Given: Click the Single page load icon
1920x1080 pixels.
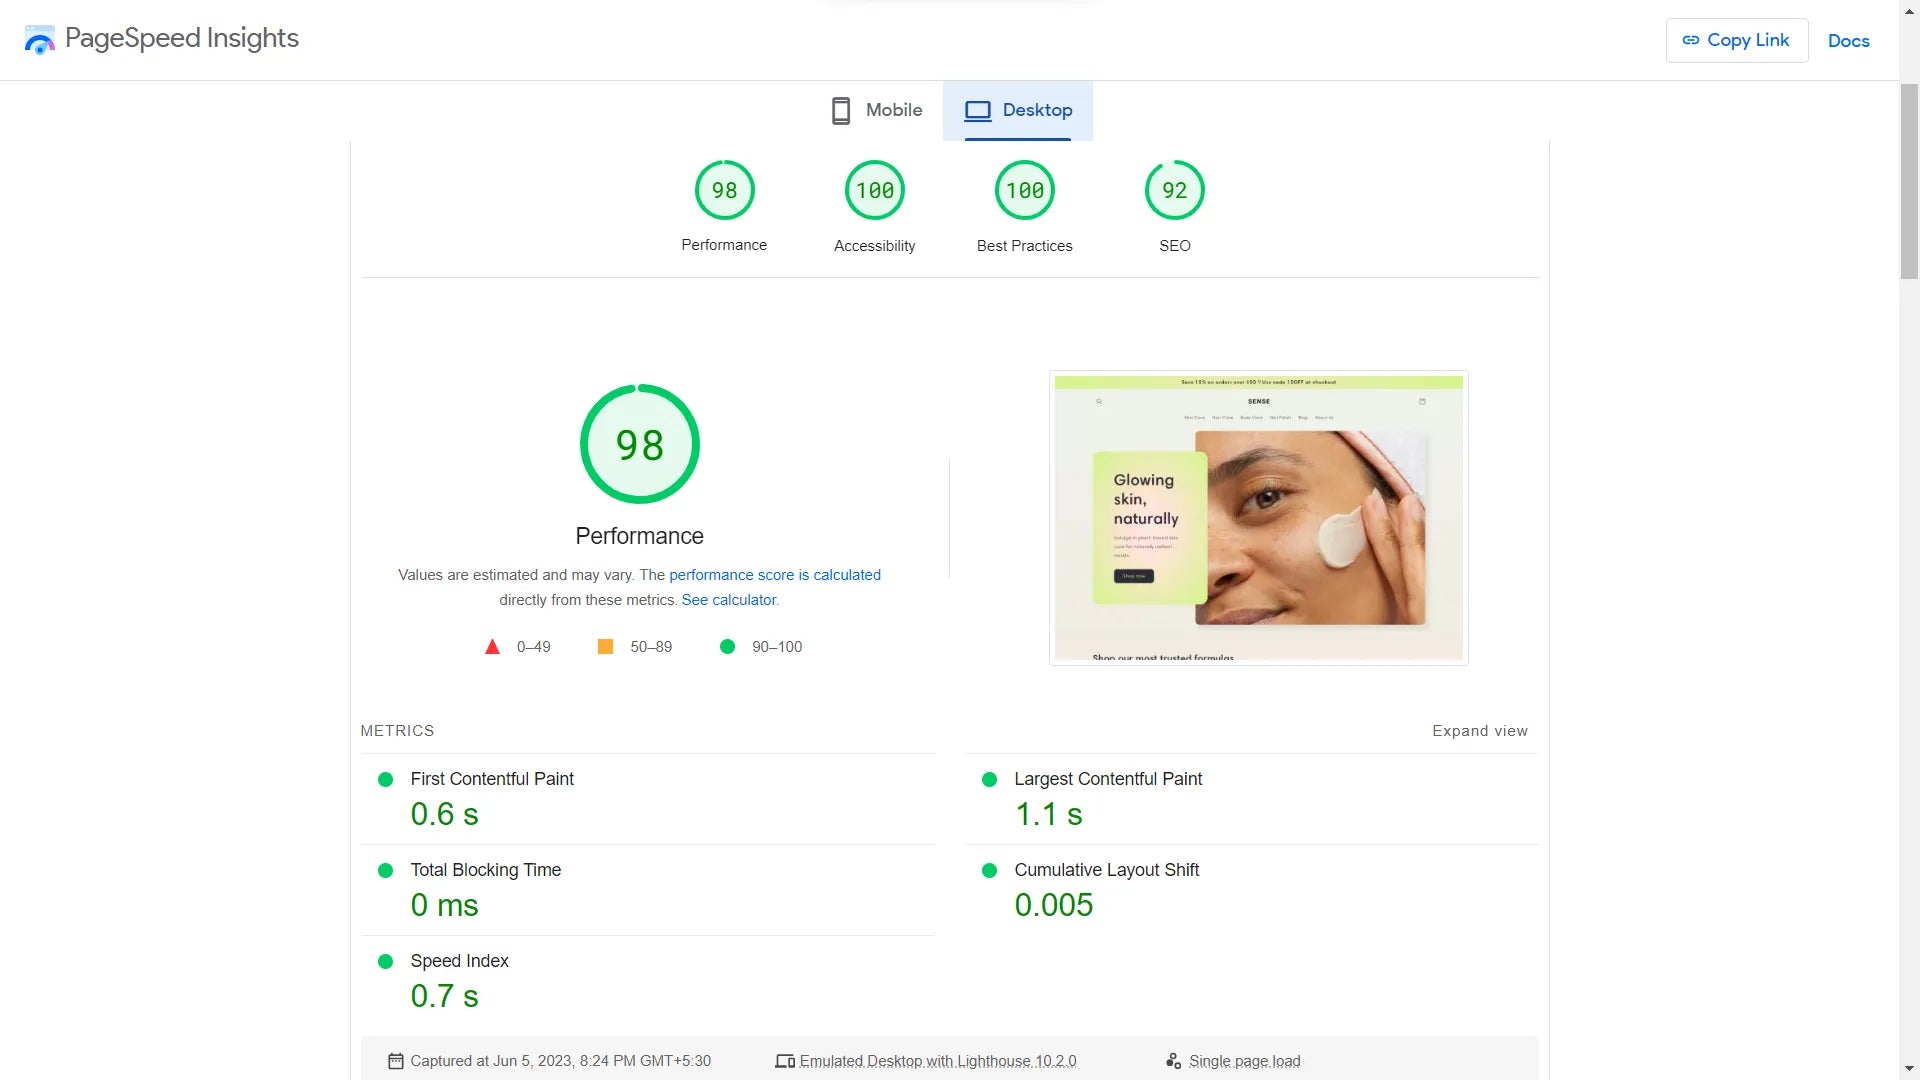Looking at the screenshot, I should 1173,1061.
